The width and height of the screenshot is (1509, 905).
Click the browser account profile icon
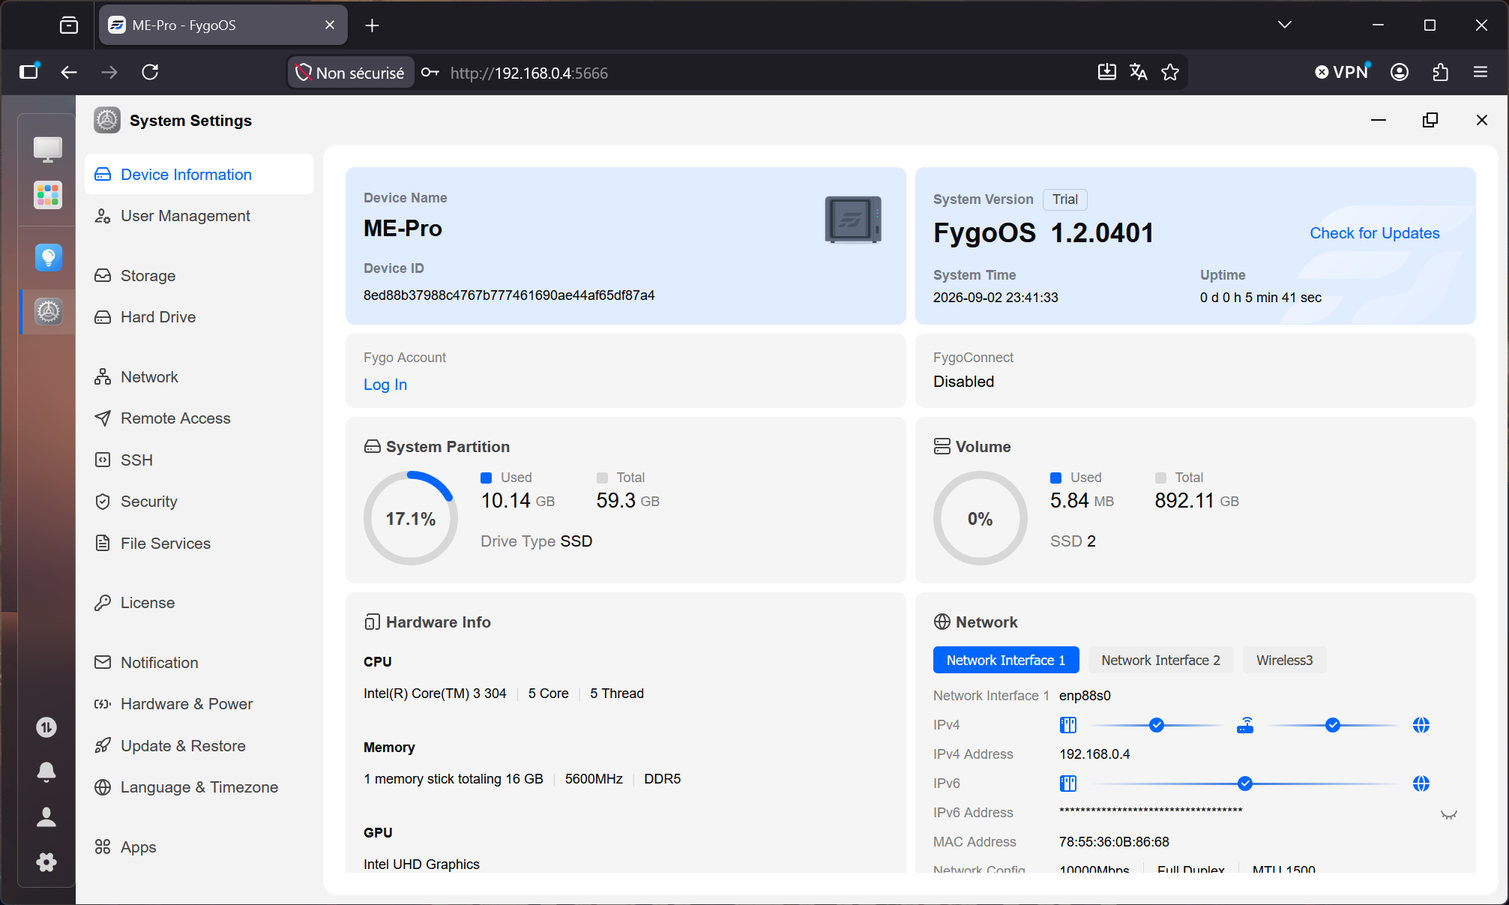[1399, 72]
